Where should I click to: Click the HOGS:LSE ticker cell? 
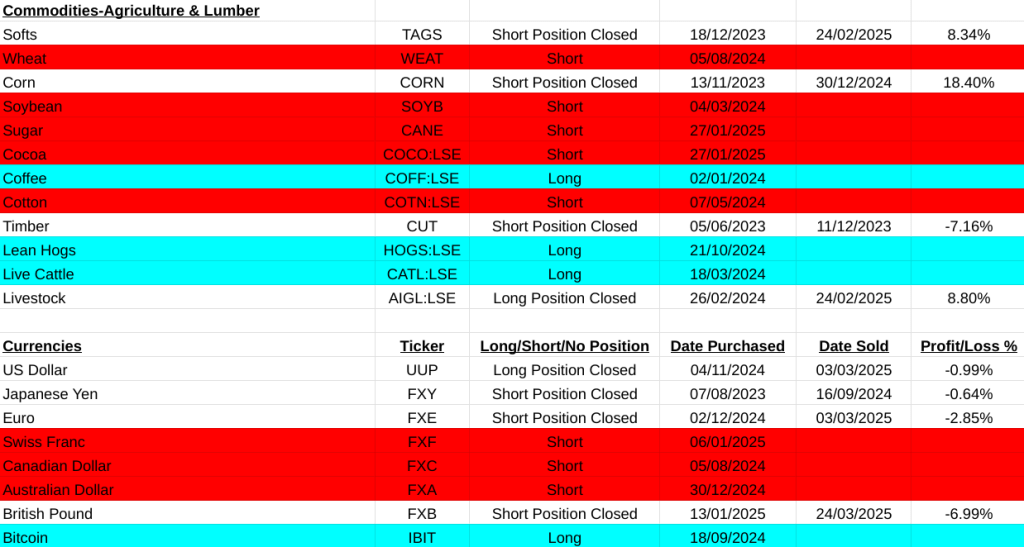[421, 250]
